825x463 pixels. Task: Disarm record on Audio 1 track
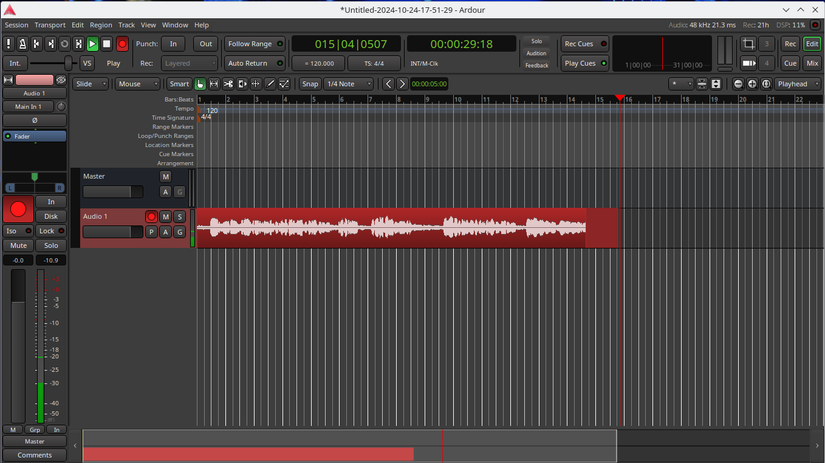pos(152,217)
